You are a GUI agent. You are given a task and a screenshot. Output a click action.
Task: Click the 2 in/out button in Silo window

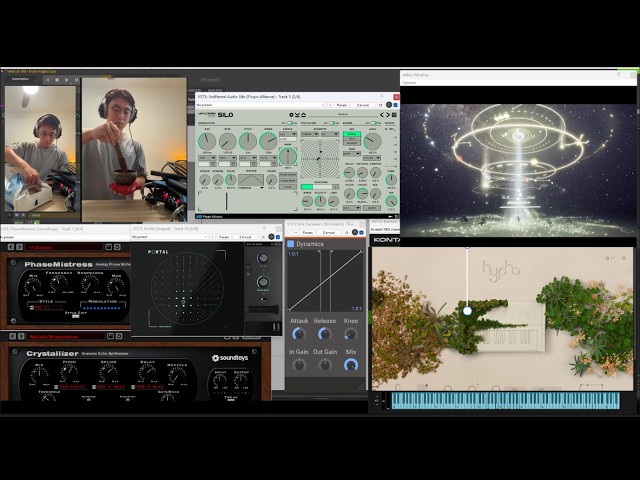pyautogui.click(x=363, y=105)
